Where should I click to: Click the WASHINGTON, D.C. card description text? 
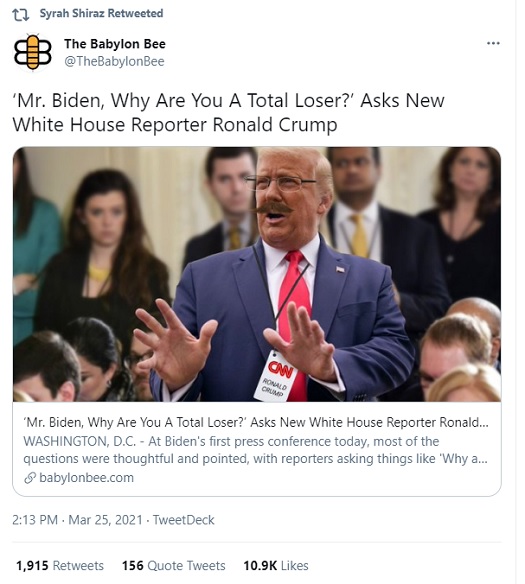point(255,450)
